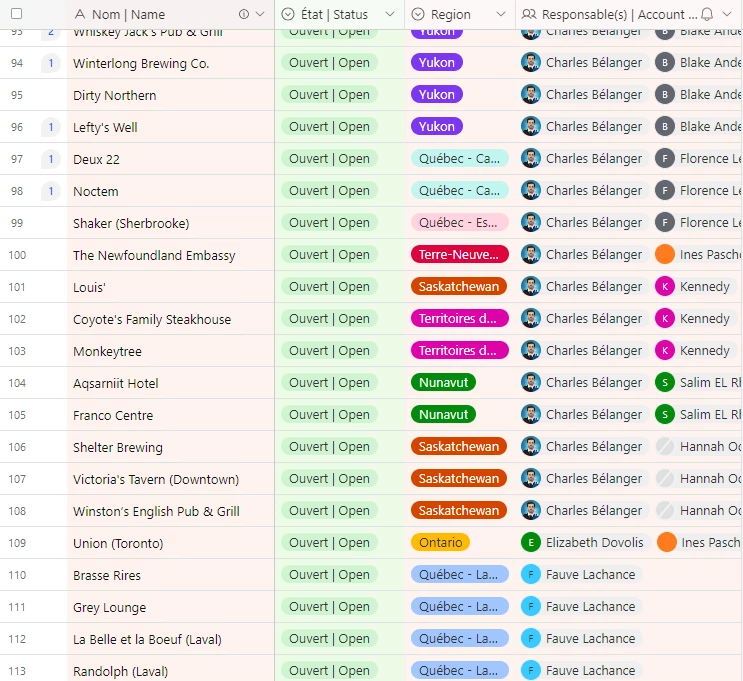Image resolution: width=743 pixels, height=681 pixels.
Task: Select the Union (Toronto) name cell
Action: tap(171, 543)
